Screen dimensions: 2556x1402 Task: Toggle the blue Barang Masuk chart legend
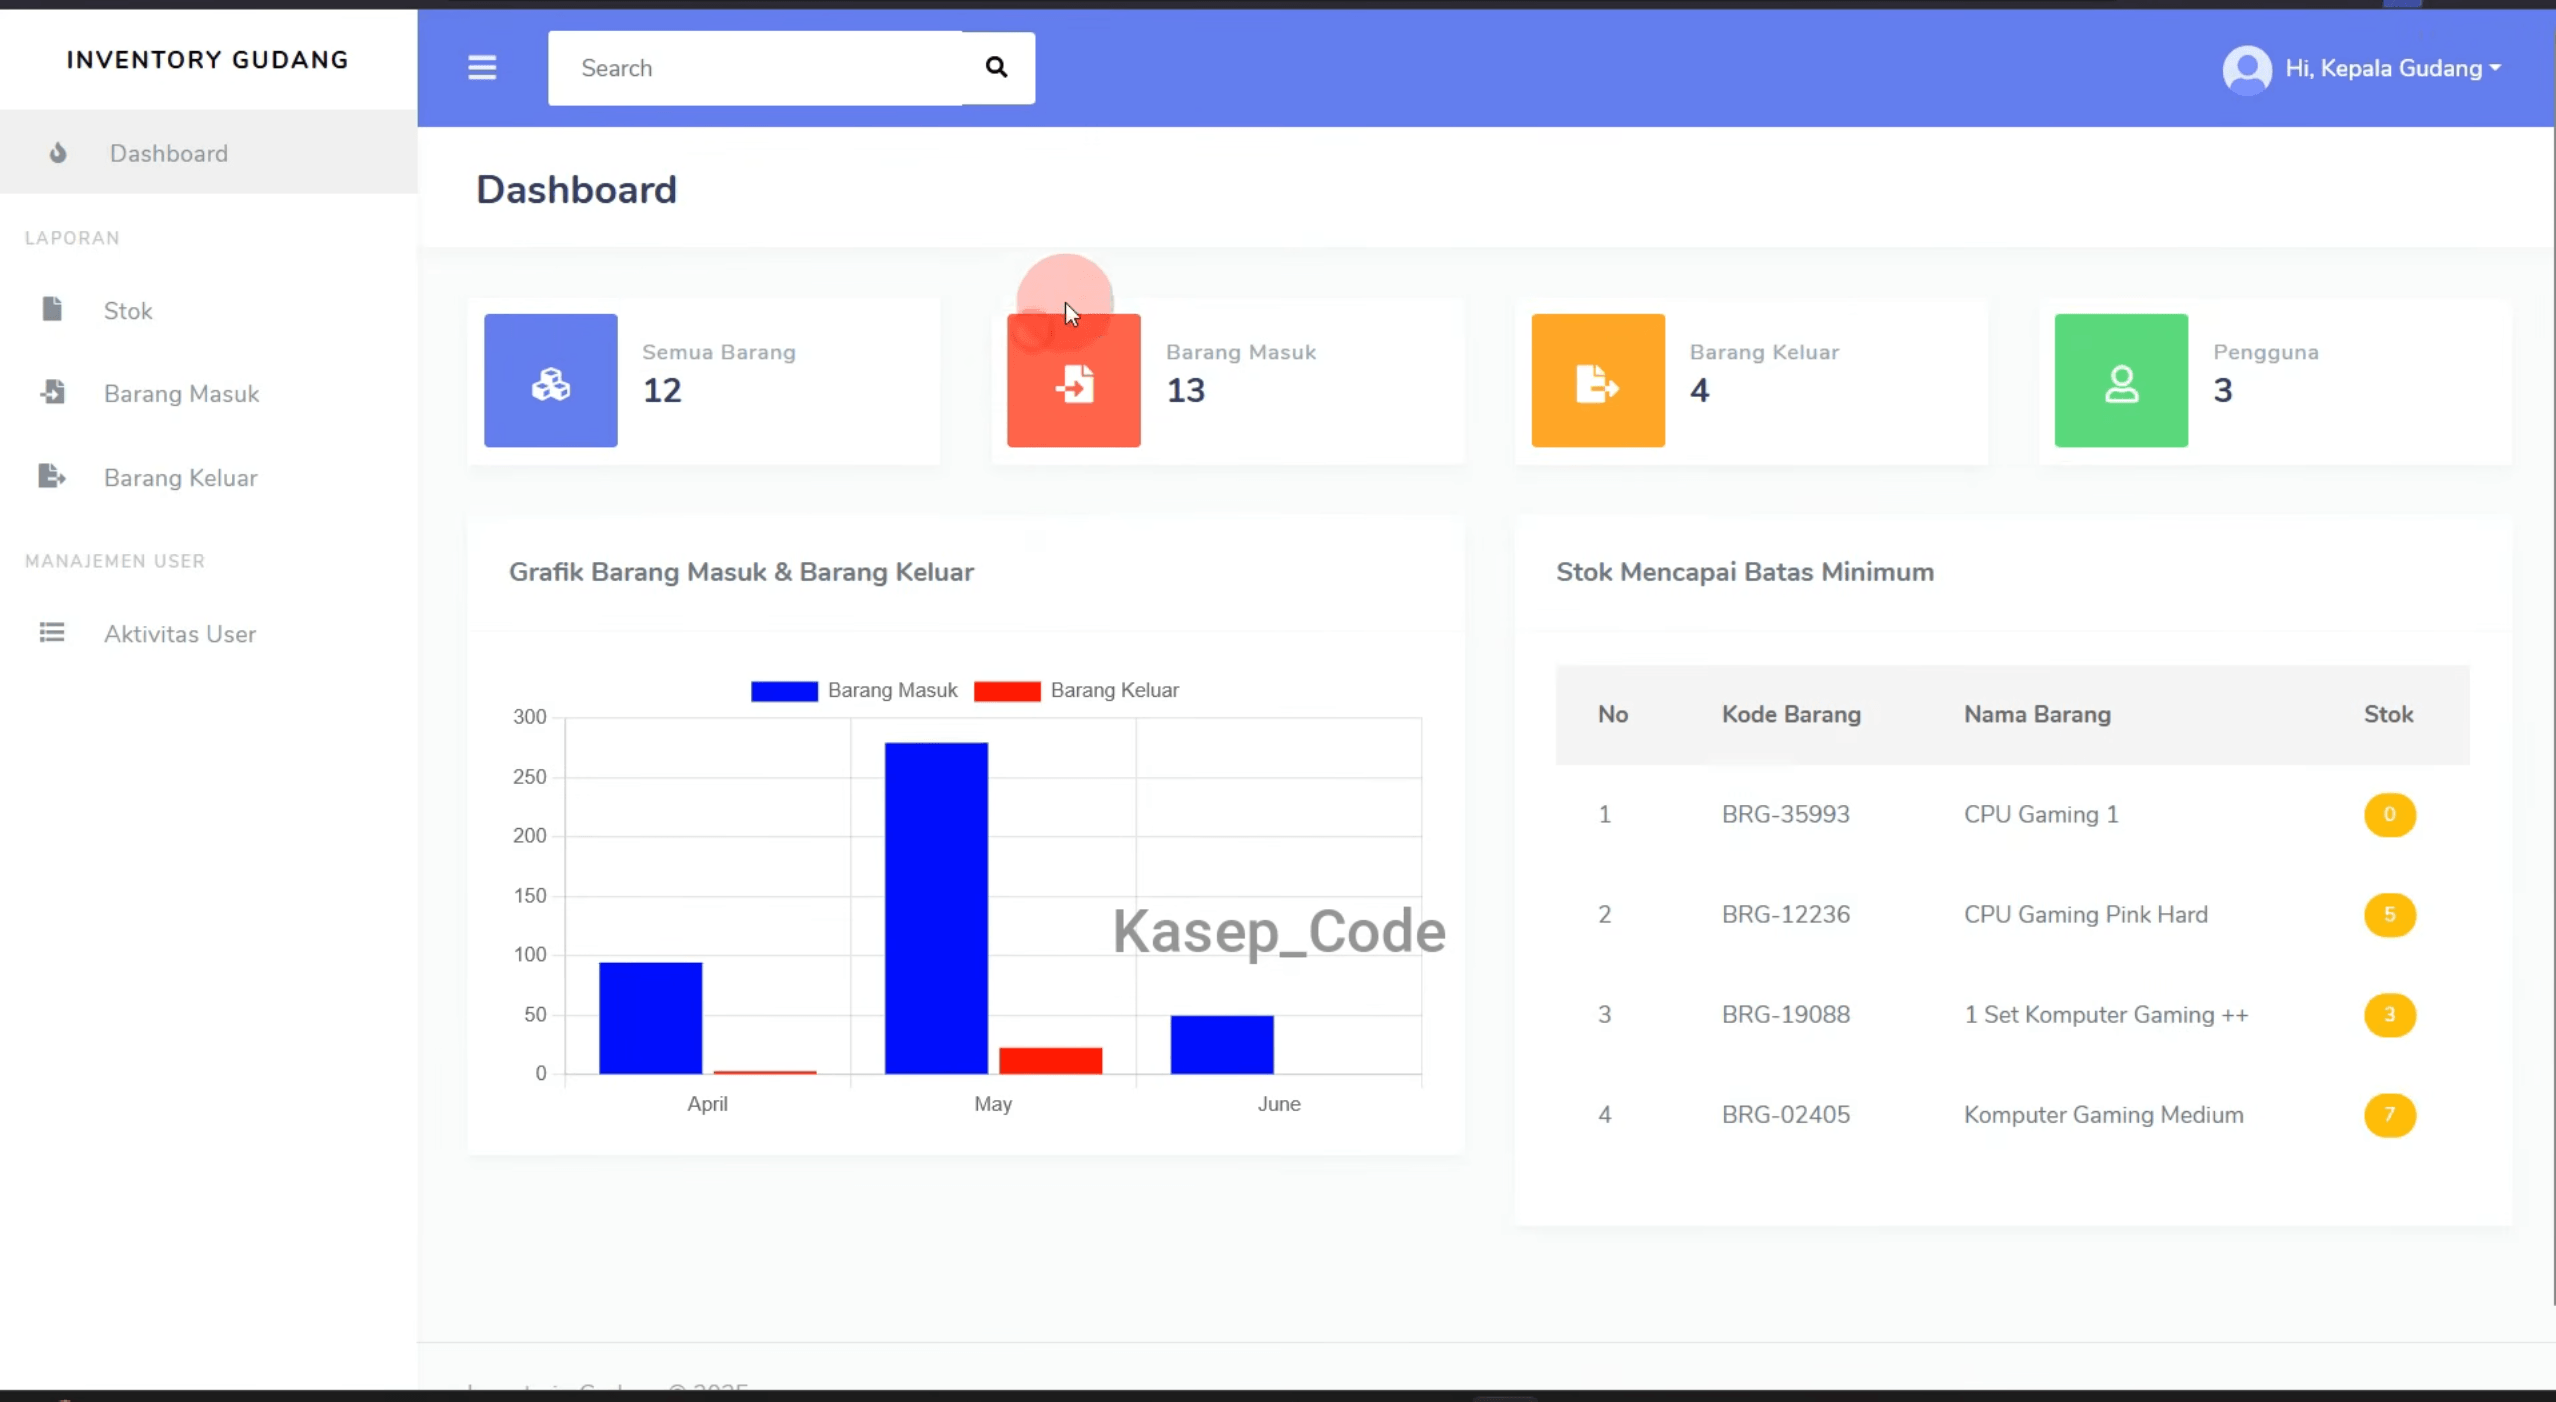[x=854, y=690]
